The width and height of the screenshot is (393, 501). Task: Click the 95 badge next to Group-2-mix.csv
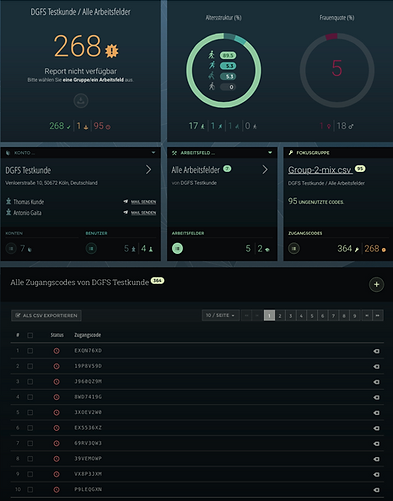point(360,169)
